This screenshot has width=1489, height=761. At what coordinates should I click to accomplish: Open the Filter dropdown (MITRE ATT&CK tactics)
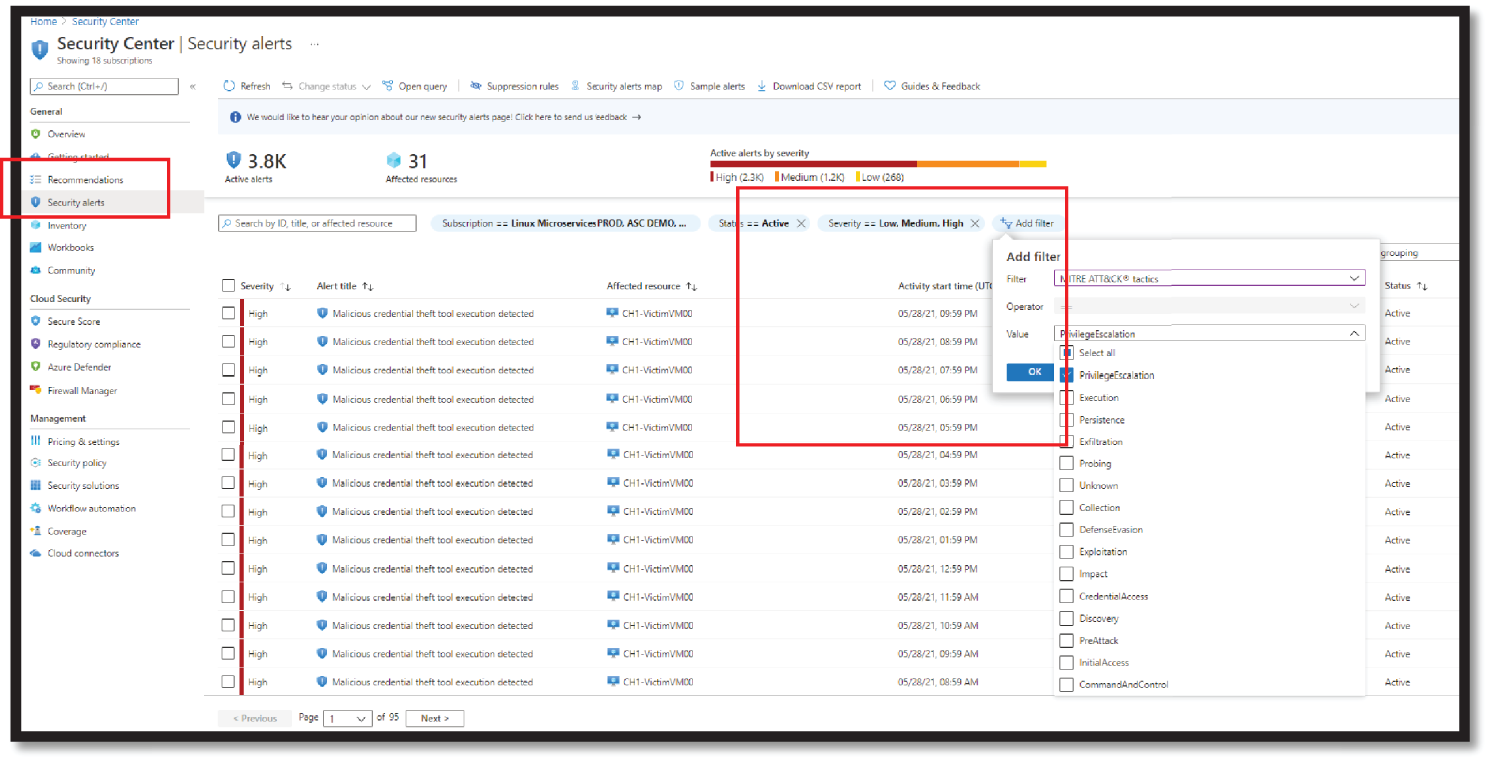pyautogui.click(x=1209, y=279)
